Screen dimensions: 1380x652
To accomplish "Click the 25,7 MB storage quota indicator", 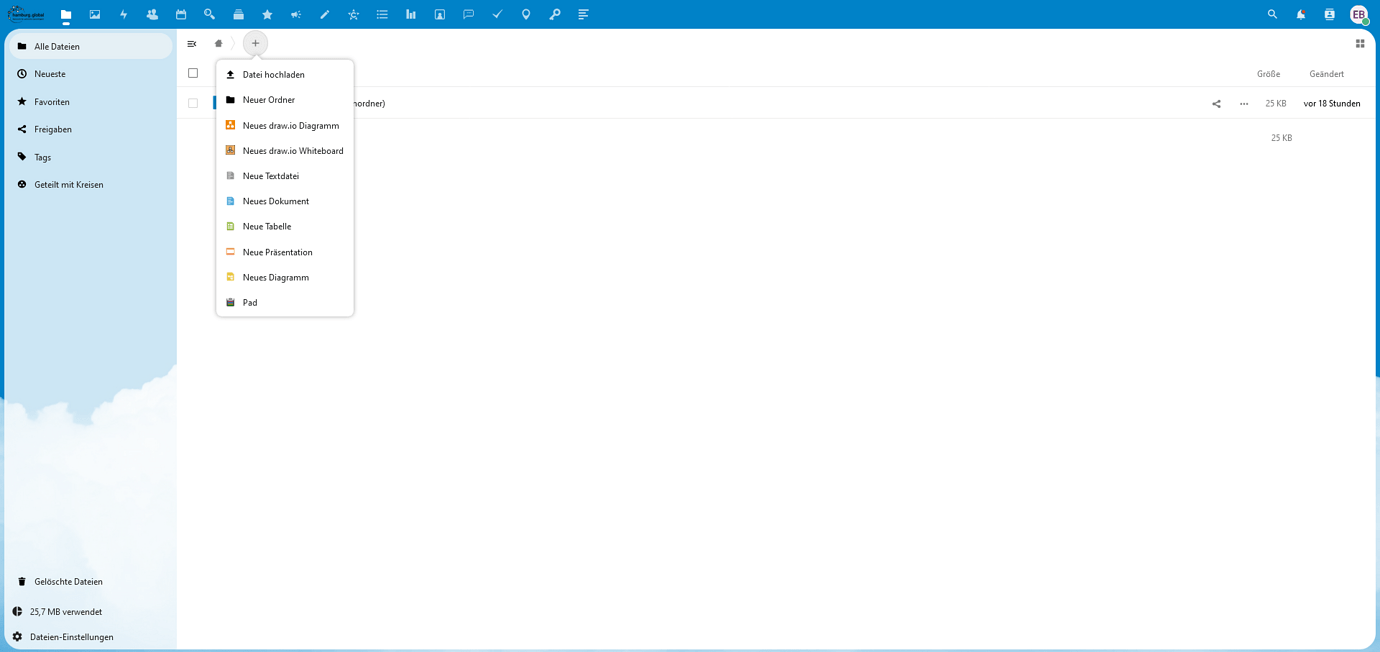I will pyautogui.click(x=66, y=611).
